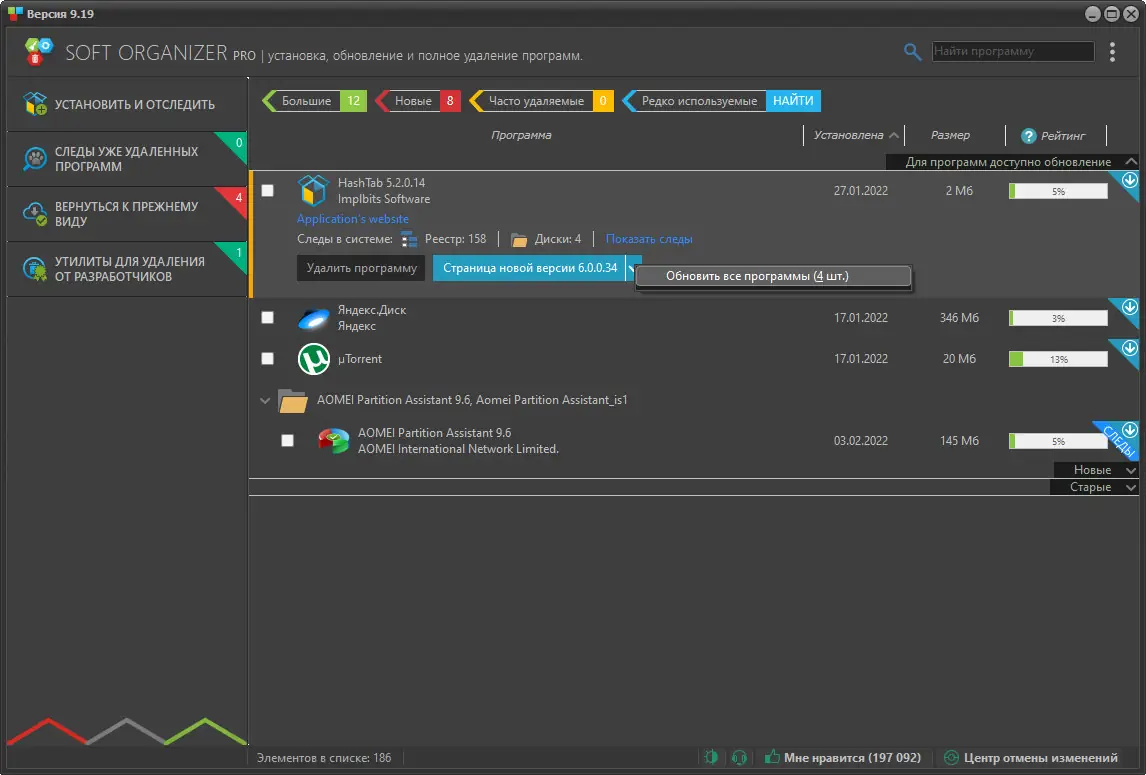Image resolution: width=1146 pixels, height=775 pixels.
Task: Click the AOMEI 5% rating bar
Action: point(1058,441)
